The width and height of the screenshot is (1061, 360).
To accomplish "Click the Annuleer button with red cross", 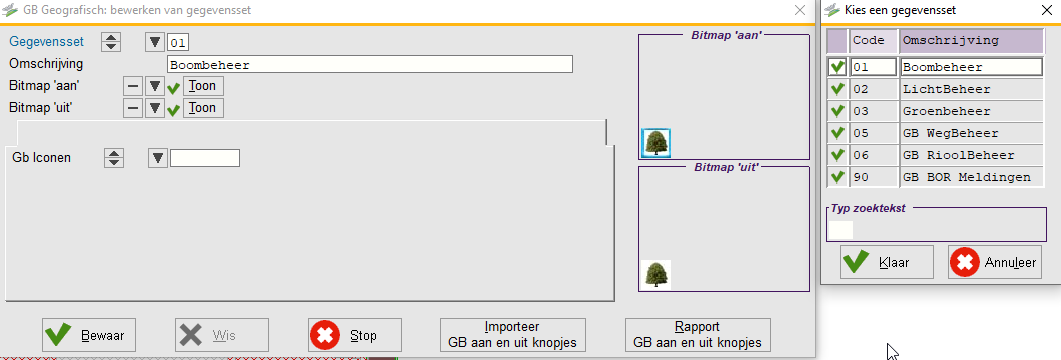I will (995, 263).
